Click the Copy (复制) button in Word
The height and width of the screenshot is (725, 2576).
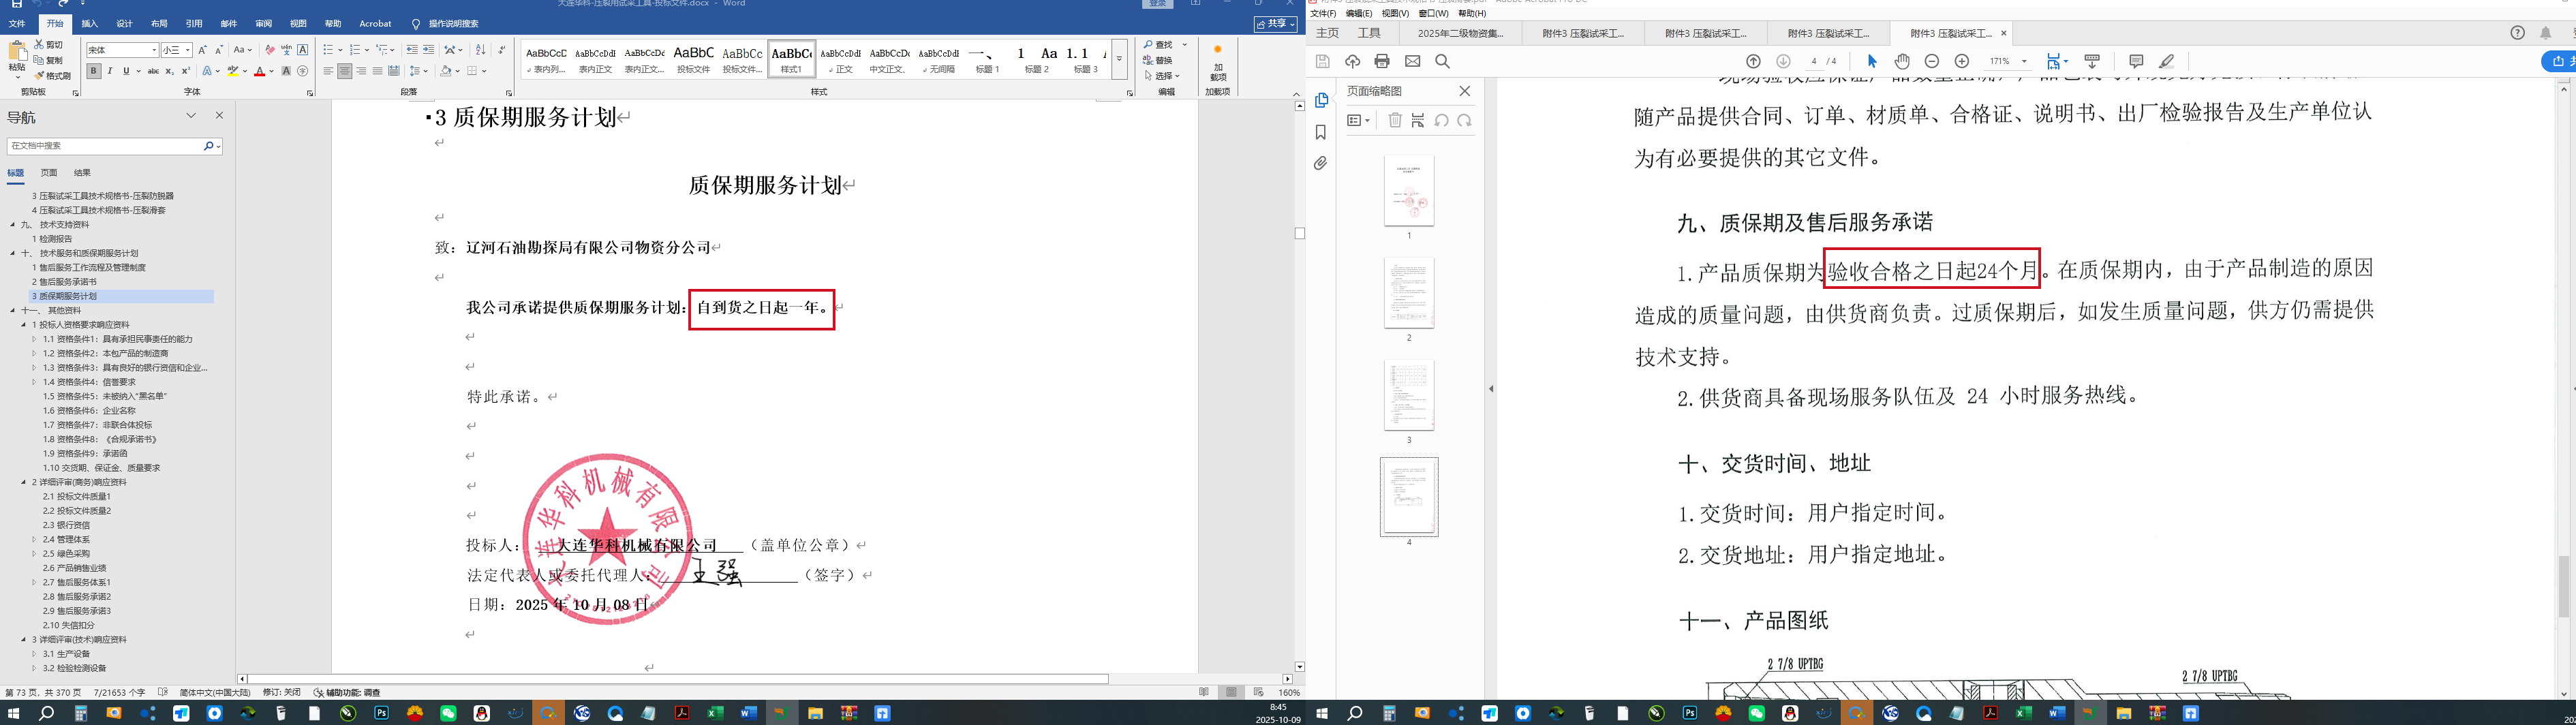(x=48, y=60)
